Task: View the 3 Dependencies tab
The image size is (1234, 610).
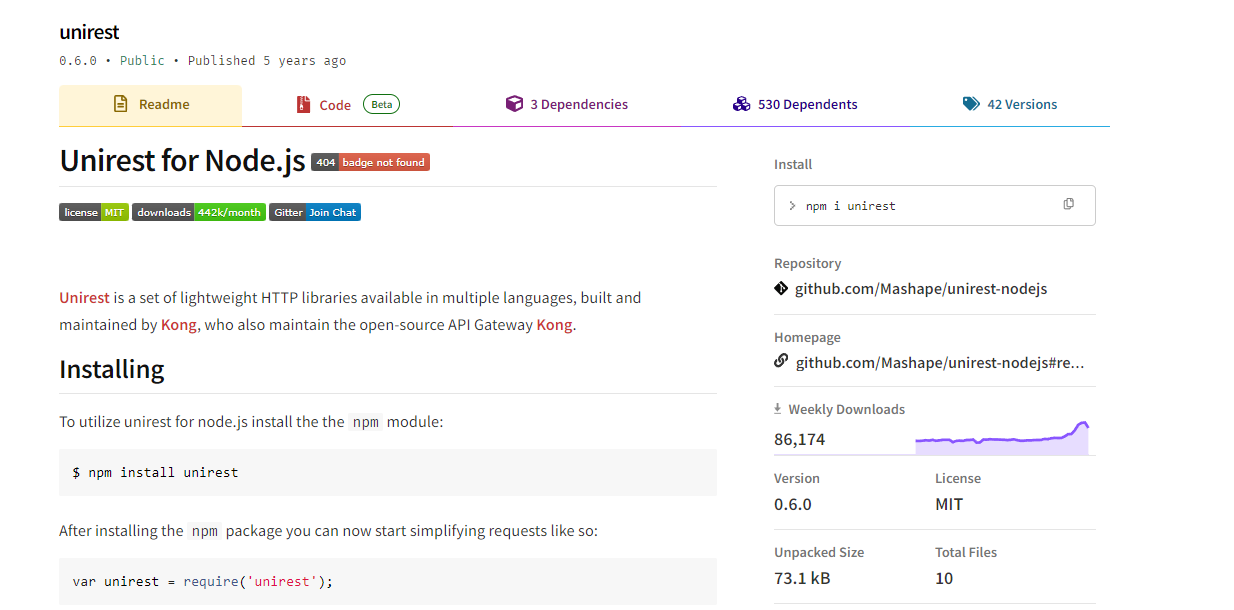Action: 567,105
